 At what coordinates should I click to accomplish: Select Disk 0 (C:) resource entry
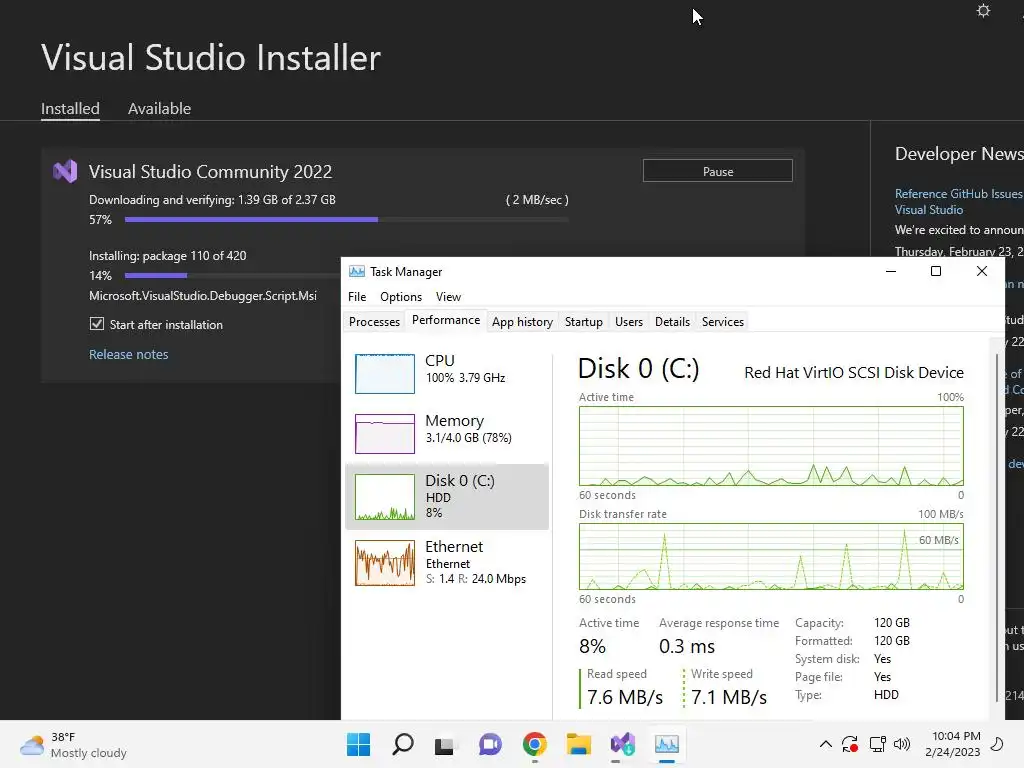click(447, 496)
